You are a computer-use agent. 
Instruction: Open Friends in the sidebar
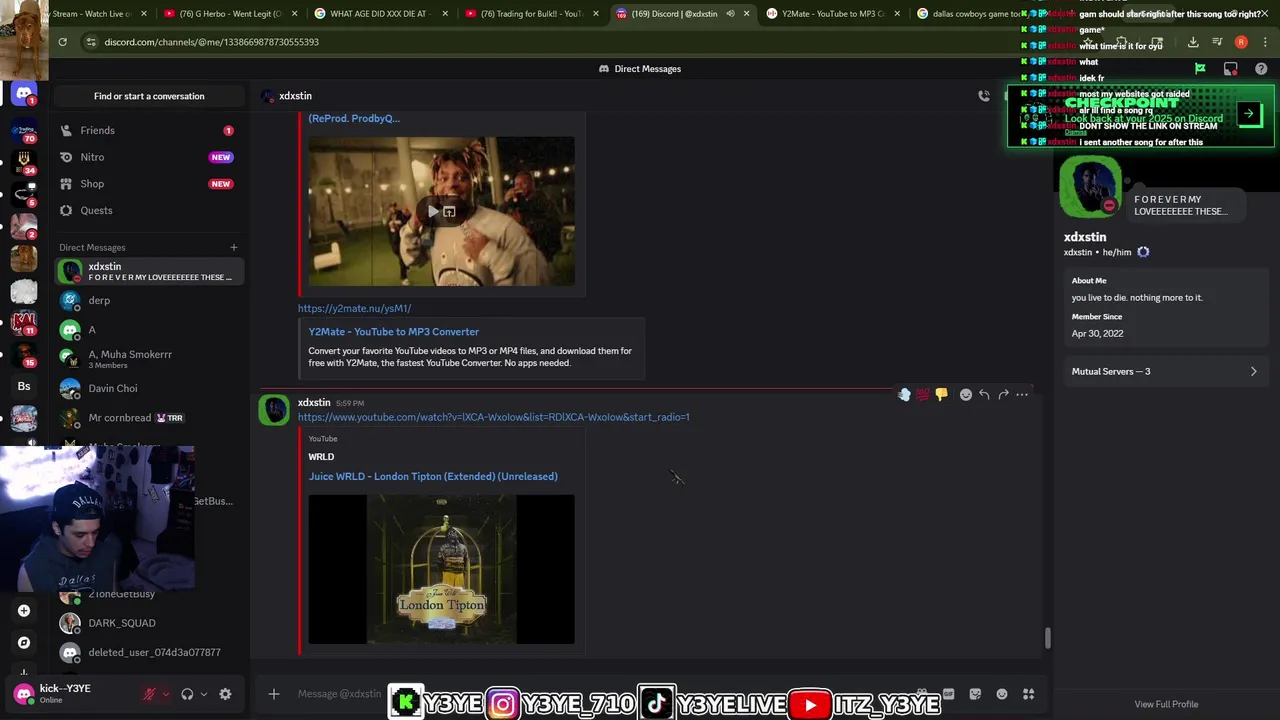[x=149, y=130]
